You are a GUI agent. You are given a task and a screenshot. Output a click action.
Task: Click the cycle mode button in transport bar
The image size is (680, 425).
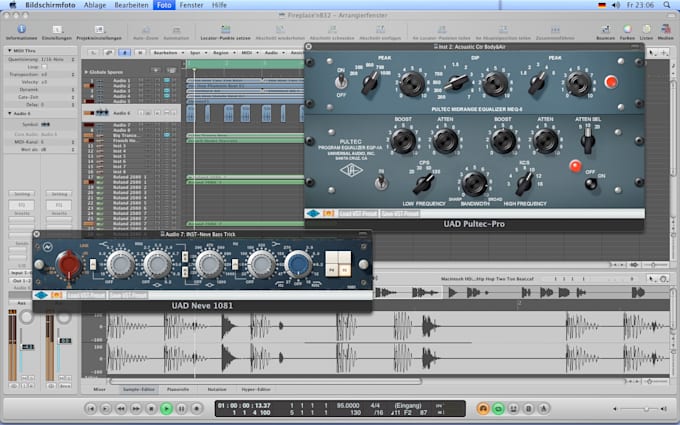(x=498, y=408)
